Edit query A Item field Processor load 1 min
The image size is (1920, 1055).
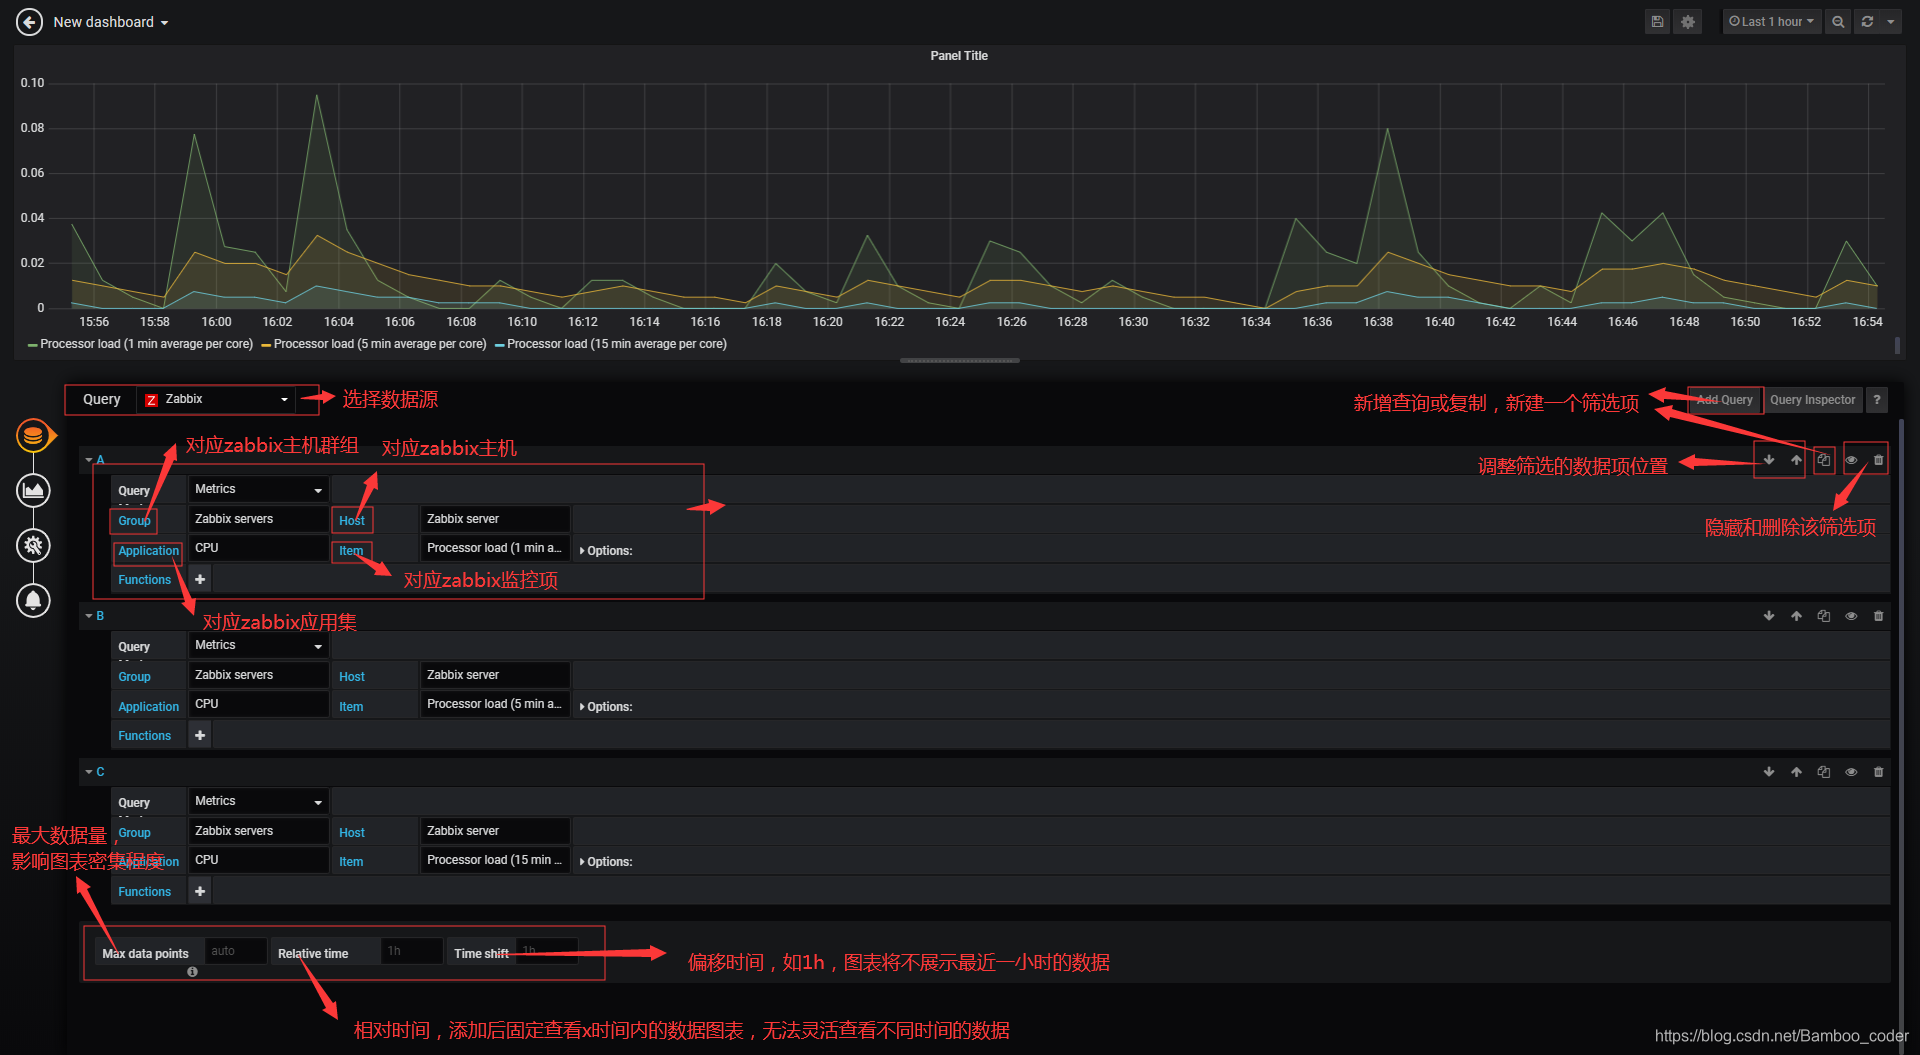(495, 548)
